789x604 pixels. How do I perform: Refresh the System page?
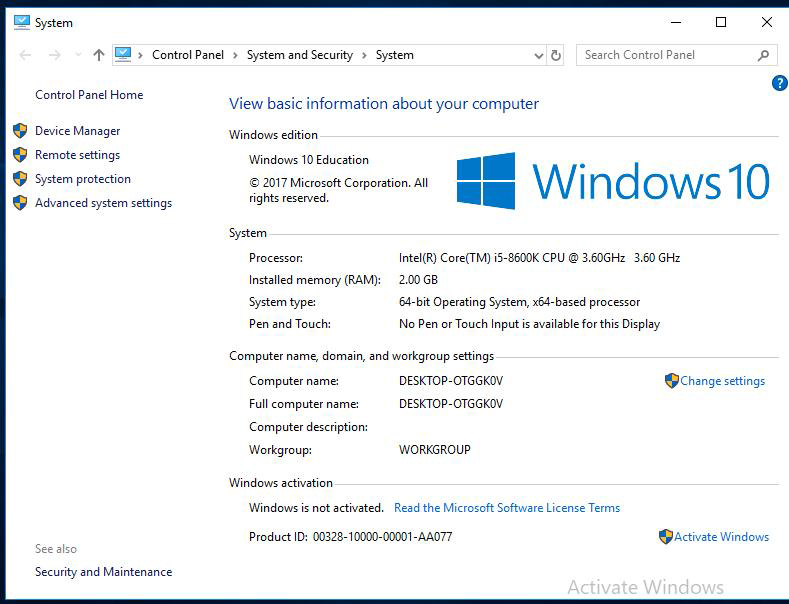point(556,55)
